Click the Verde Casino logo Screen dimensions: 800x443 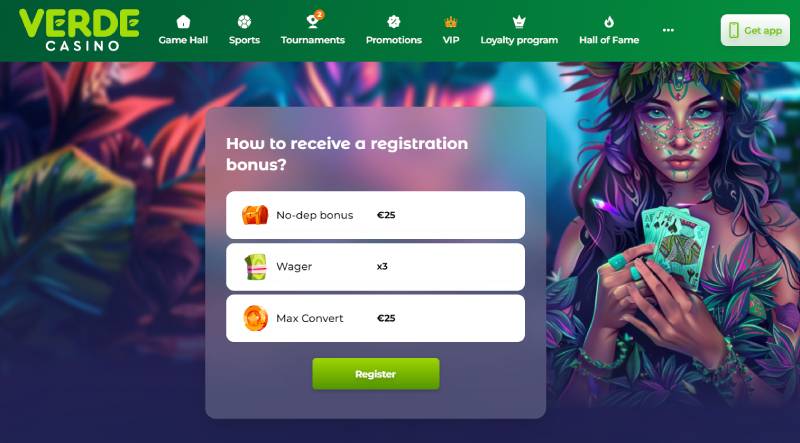tap(79, 30)
